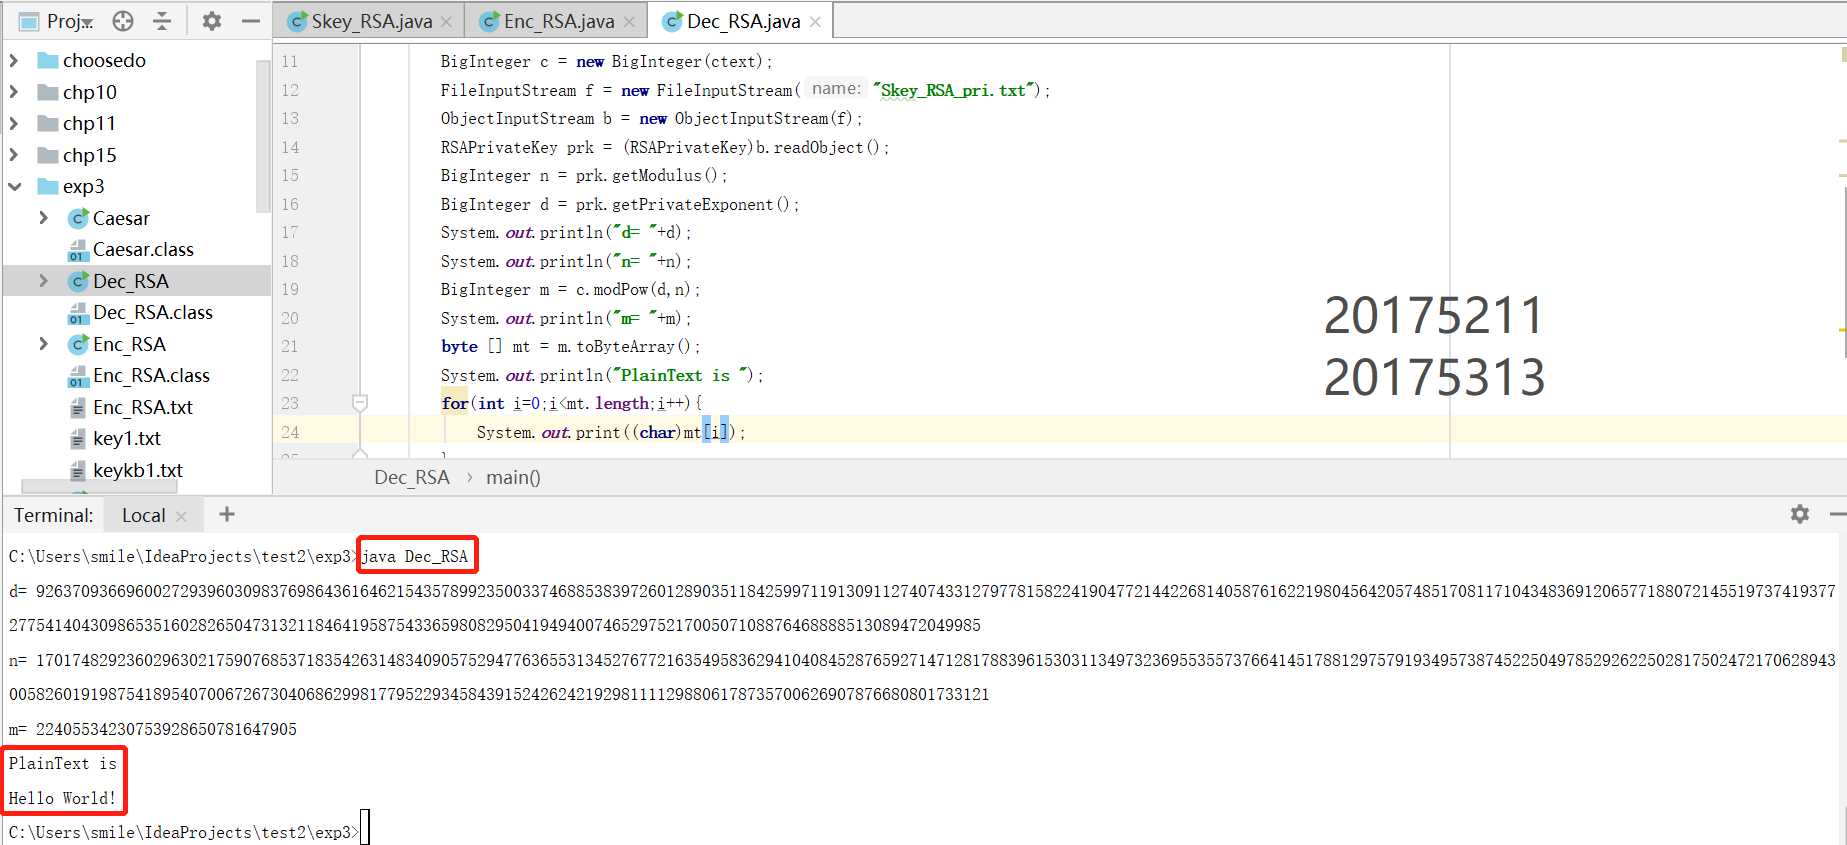Expand the chp15 folder
Screen dimensions: 1847x845
(14, 155)
